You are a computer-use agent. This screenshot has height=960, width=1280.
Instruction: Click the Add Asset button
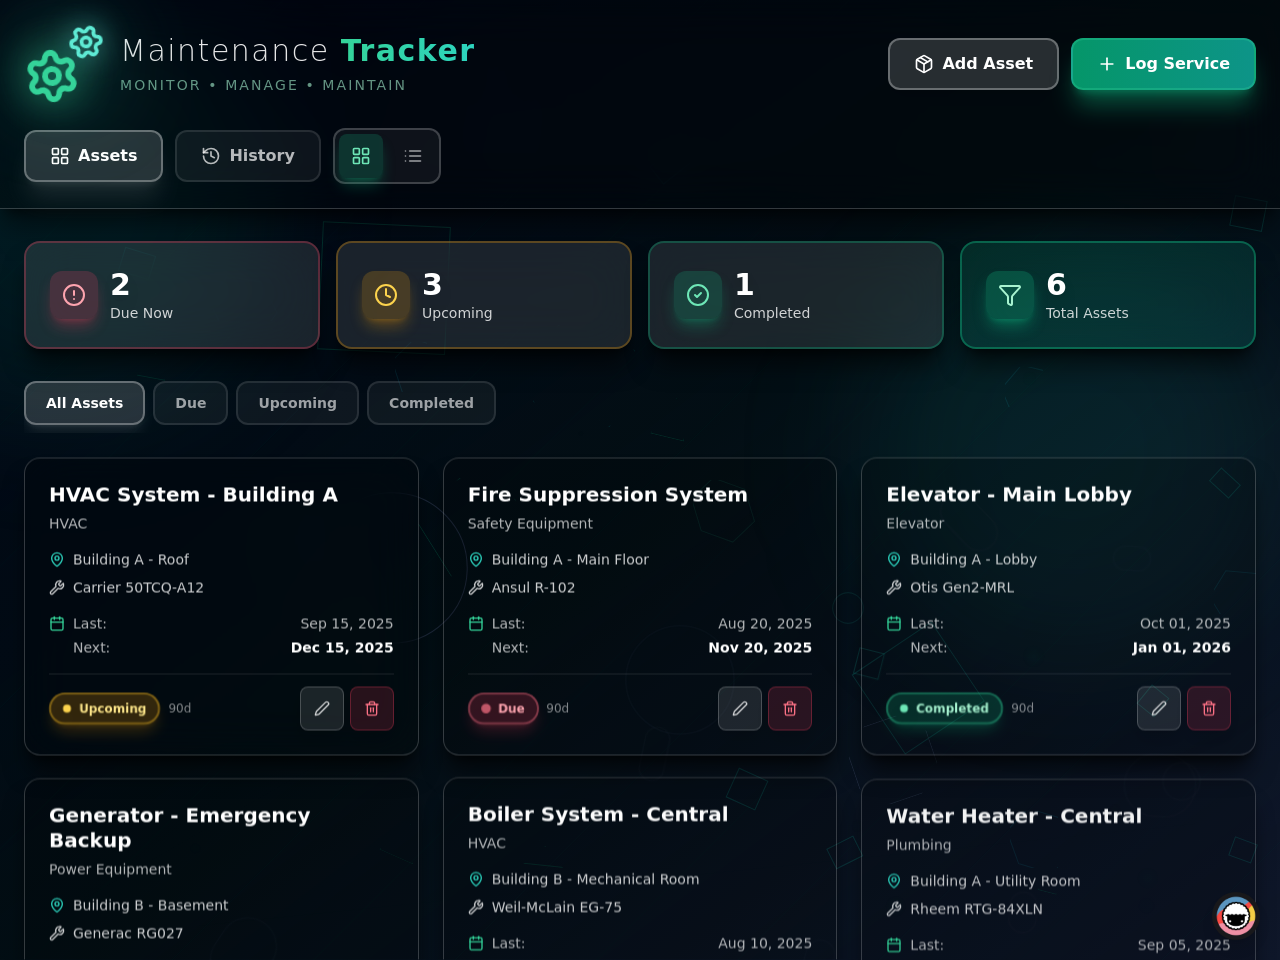[x=973, y=64]
